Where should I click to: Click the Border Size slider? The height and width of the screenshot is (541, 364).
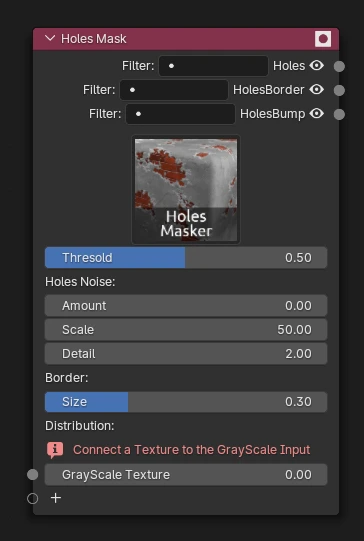coord(186,402)
